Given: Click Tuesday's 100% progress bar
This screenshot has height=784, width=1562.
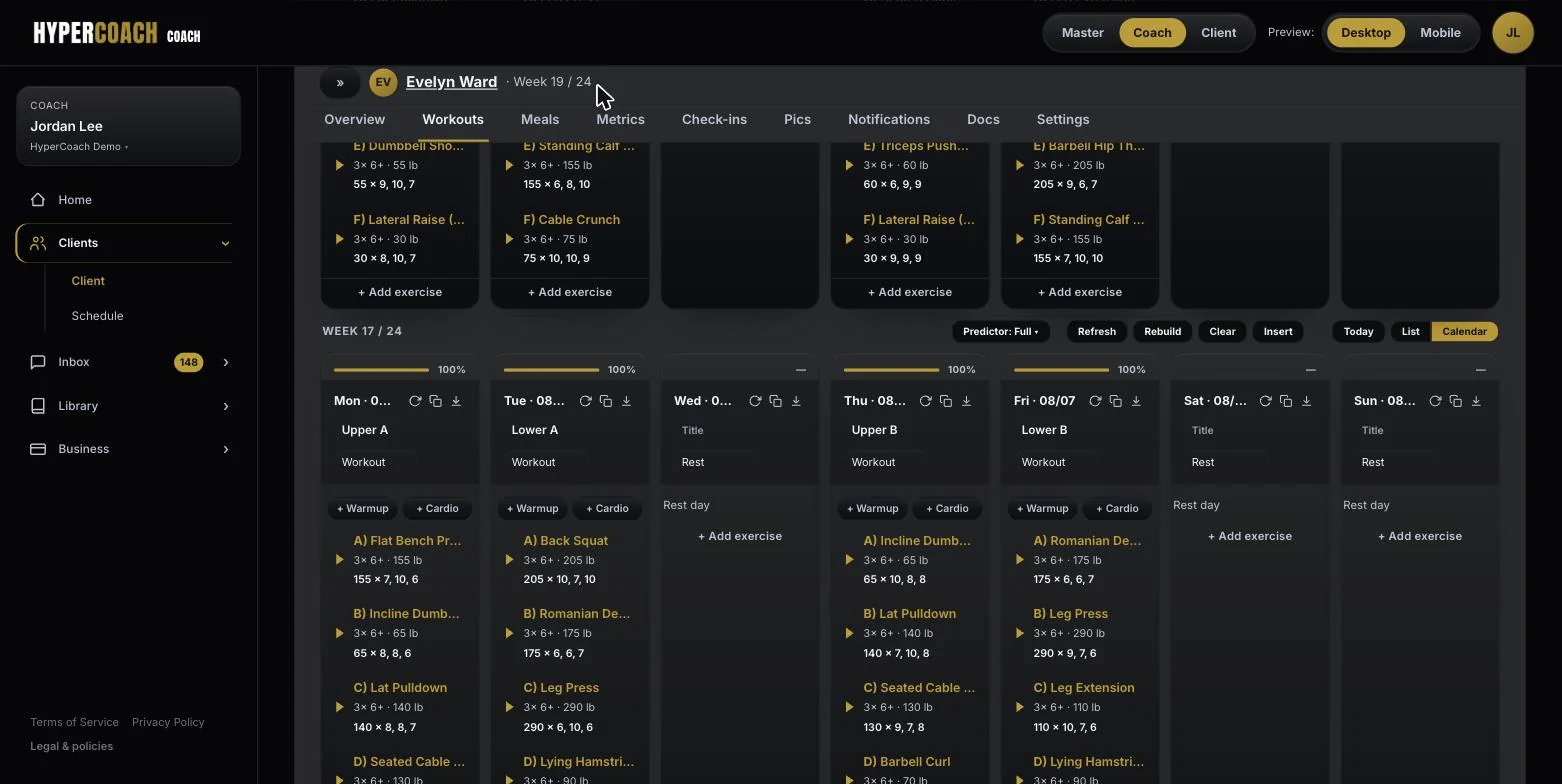Looking at the screenshot, I should 552,370.
